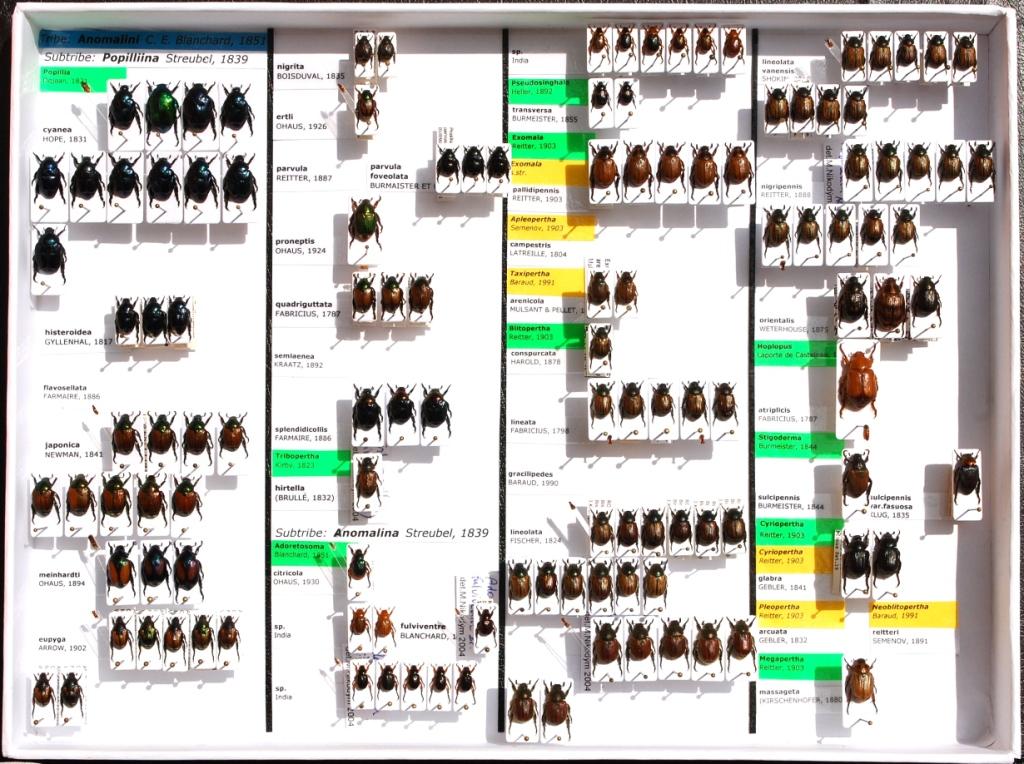The image size is (1024, 764).
Task: Select the metallic green beetle next to proneptis
Action: (x=365, y=224)
